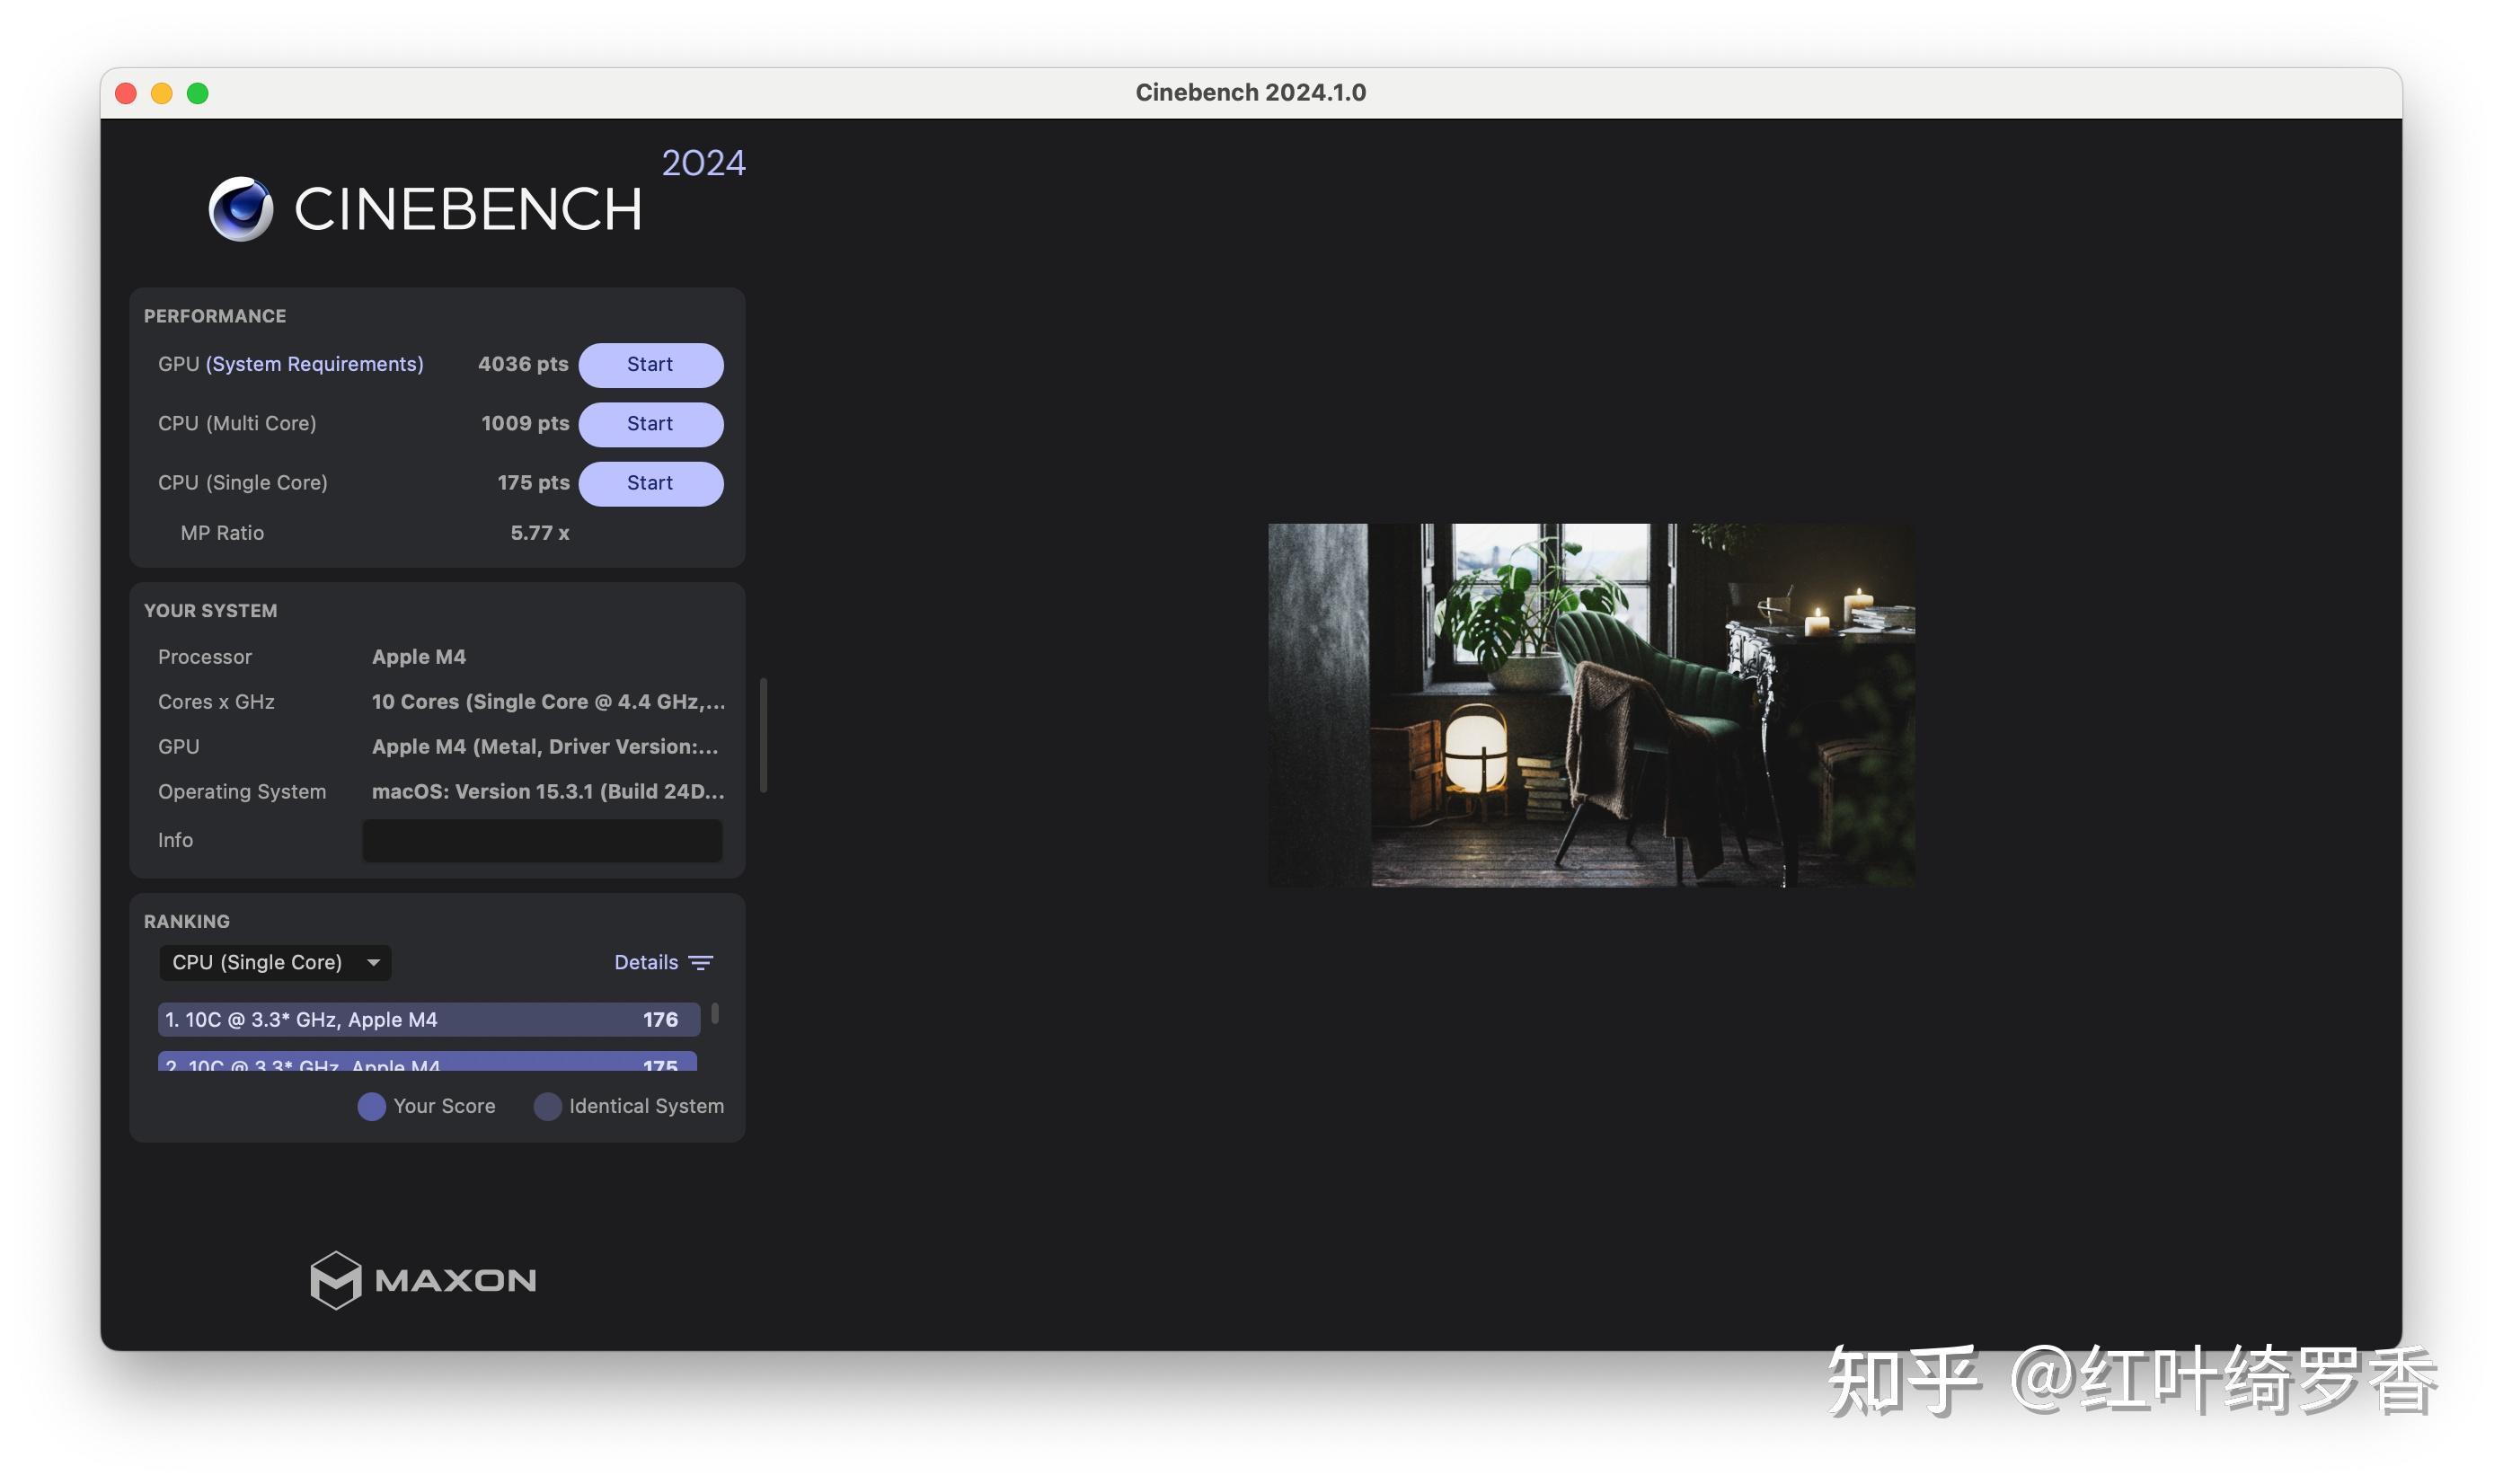Click the Your System panel scrollbar

click(x=762, y=735)
